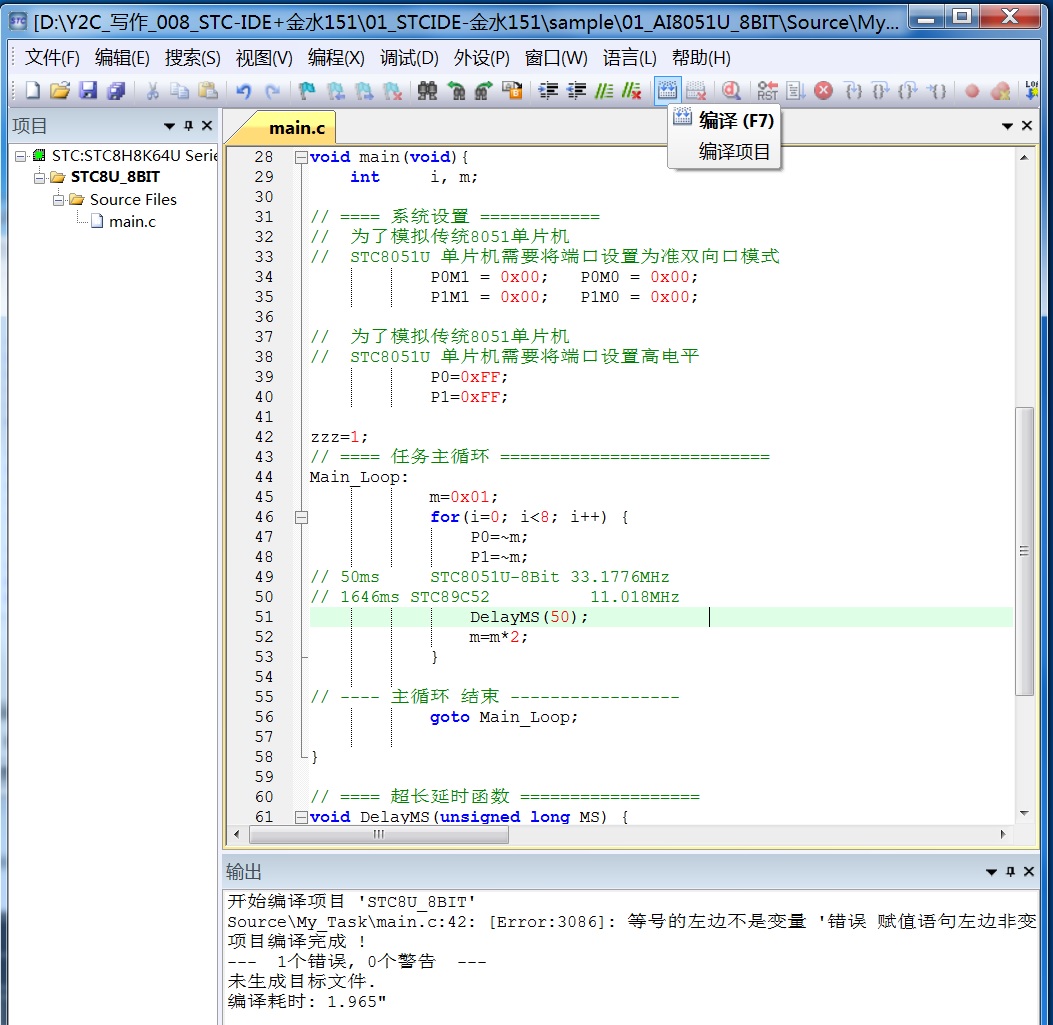Click the step out braces icon
This screenshot has height=1025, width=1053.
[x=908, y=90]
